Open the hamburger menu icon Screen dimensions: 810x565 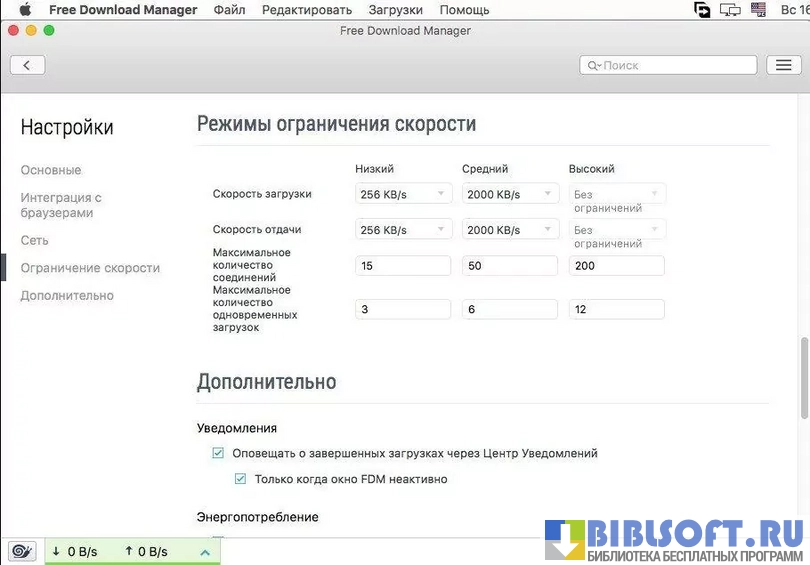(x=782, y=65)
